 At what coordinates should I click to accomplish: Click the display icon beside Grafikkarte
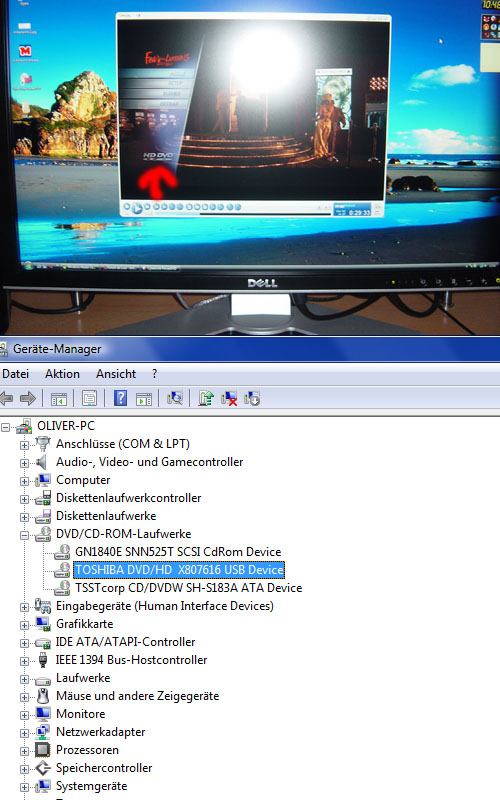[x=43, y=624]
